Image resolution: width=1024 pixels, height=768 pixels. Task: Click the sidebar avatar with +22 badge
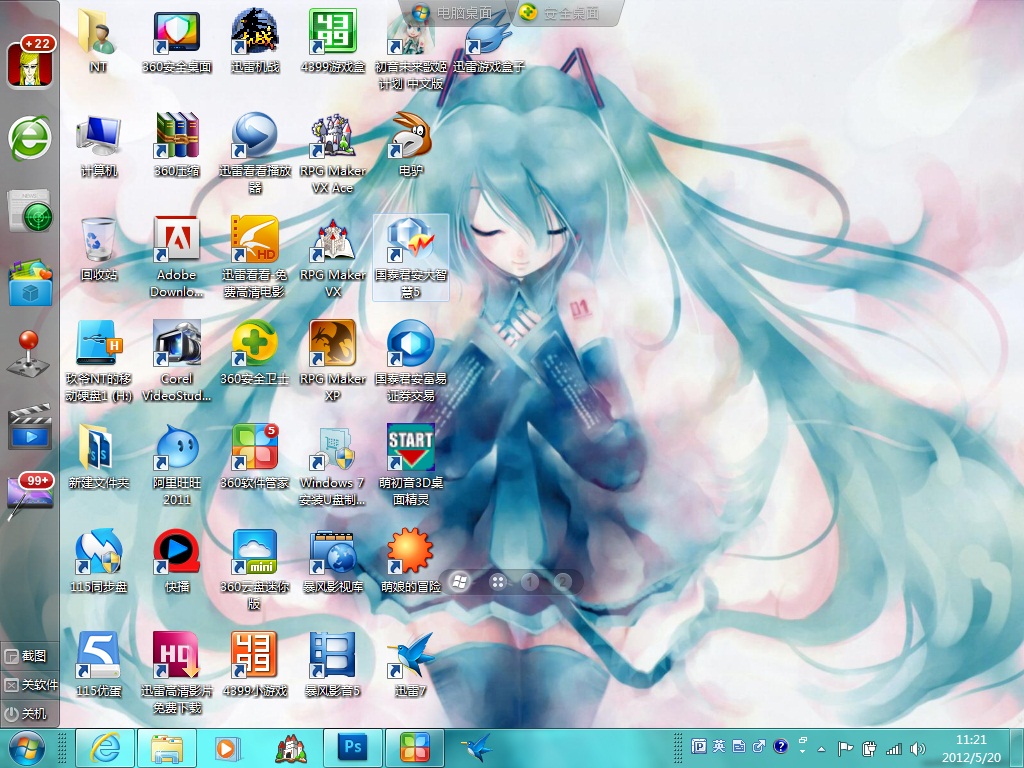click(x=30, y=63)
